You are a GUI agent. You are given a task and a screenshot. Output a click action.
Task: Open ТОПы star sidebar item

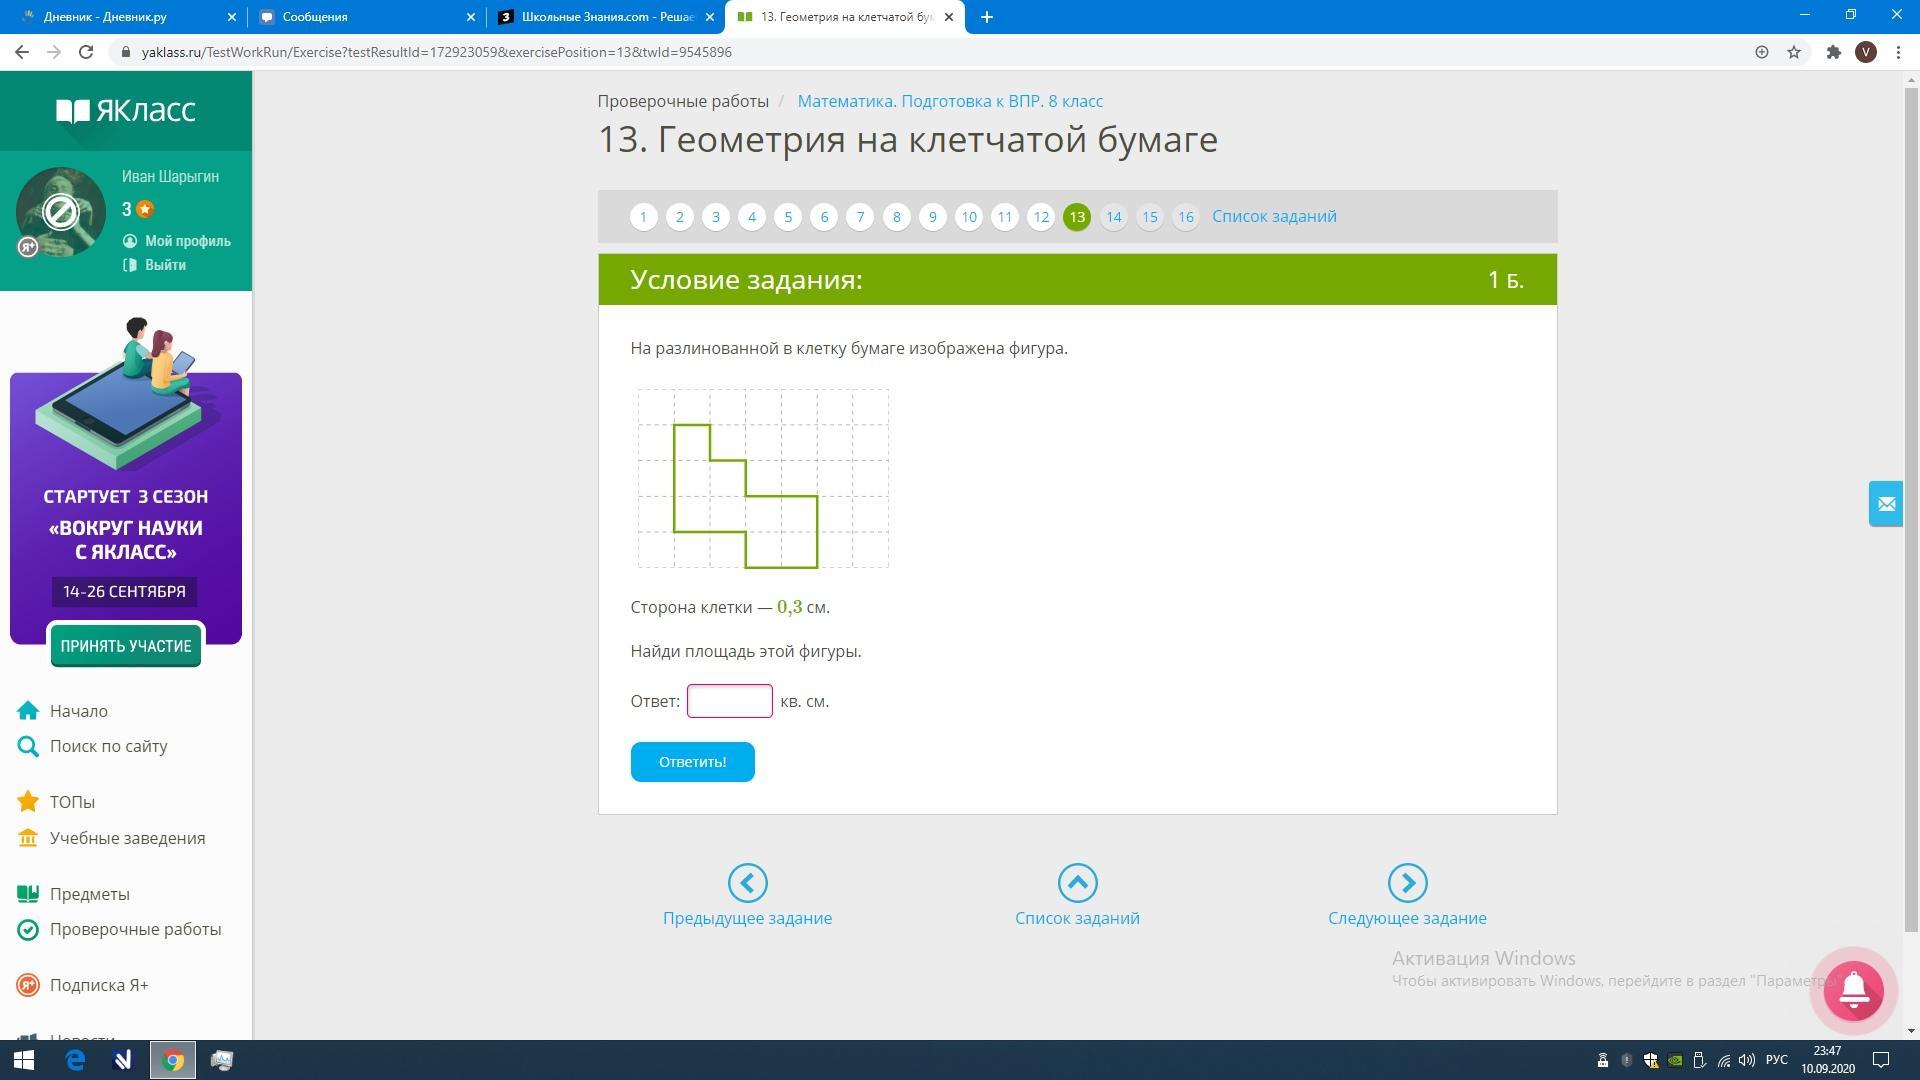(x=72, y=802)
